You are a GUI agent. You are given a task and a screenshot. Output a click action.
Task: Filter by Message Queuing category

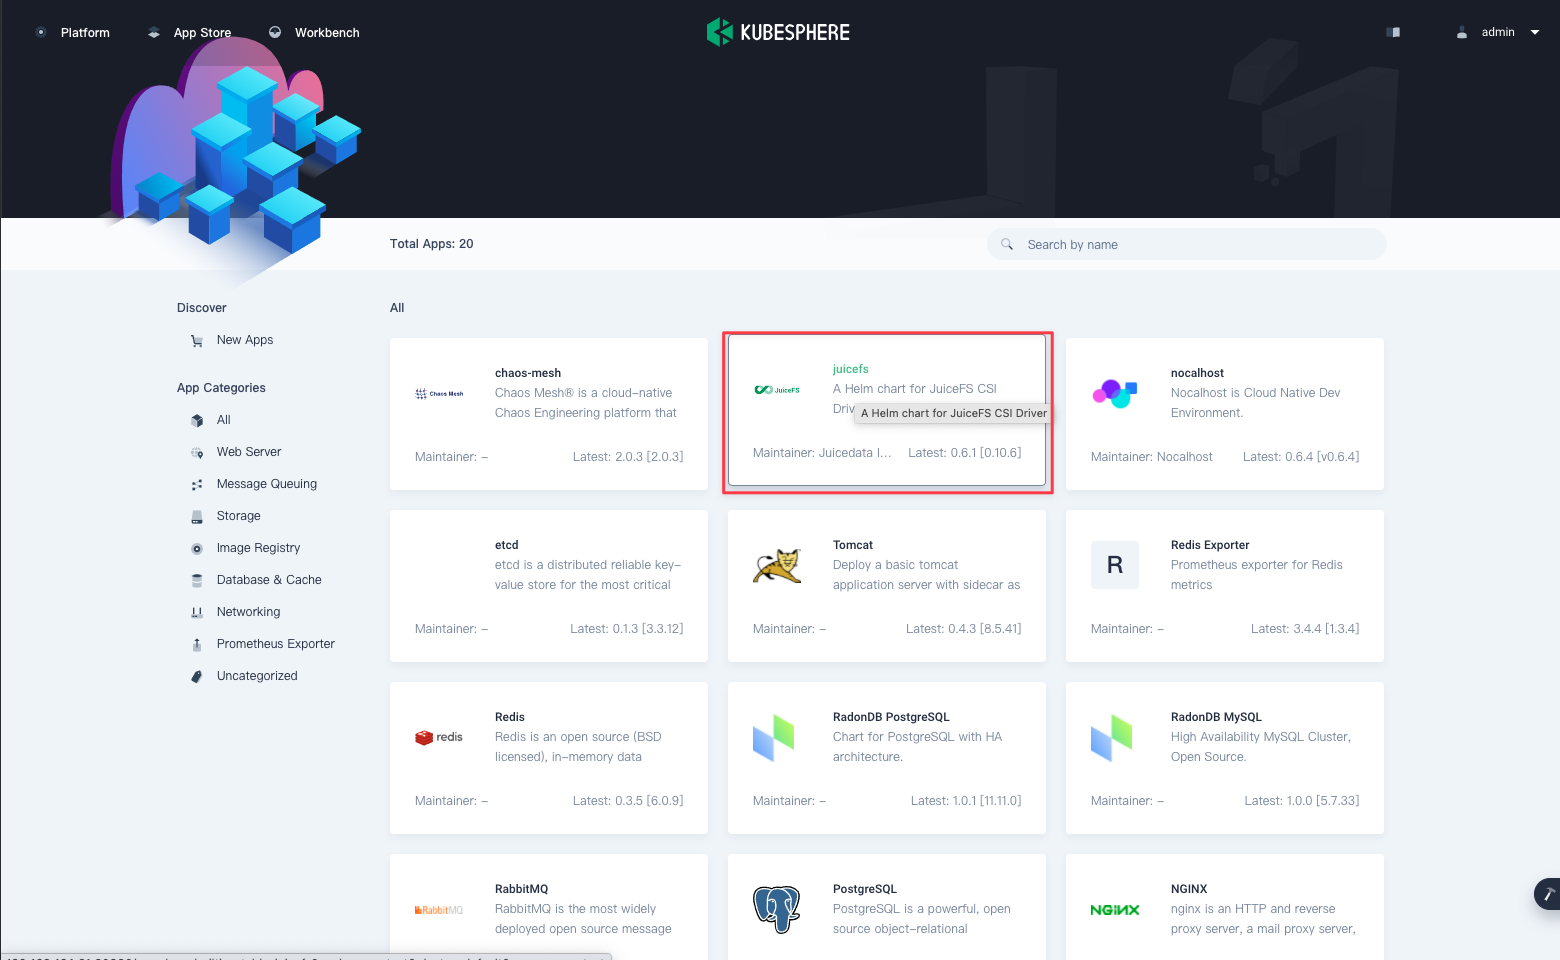tap(266, 484)
